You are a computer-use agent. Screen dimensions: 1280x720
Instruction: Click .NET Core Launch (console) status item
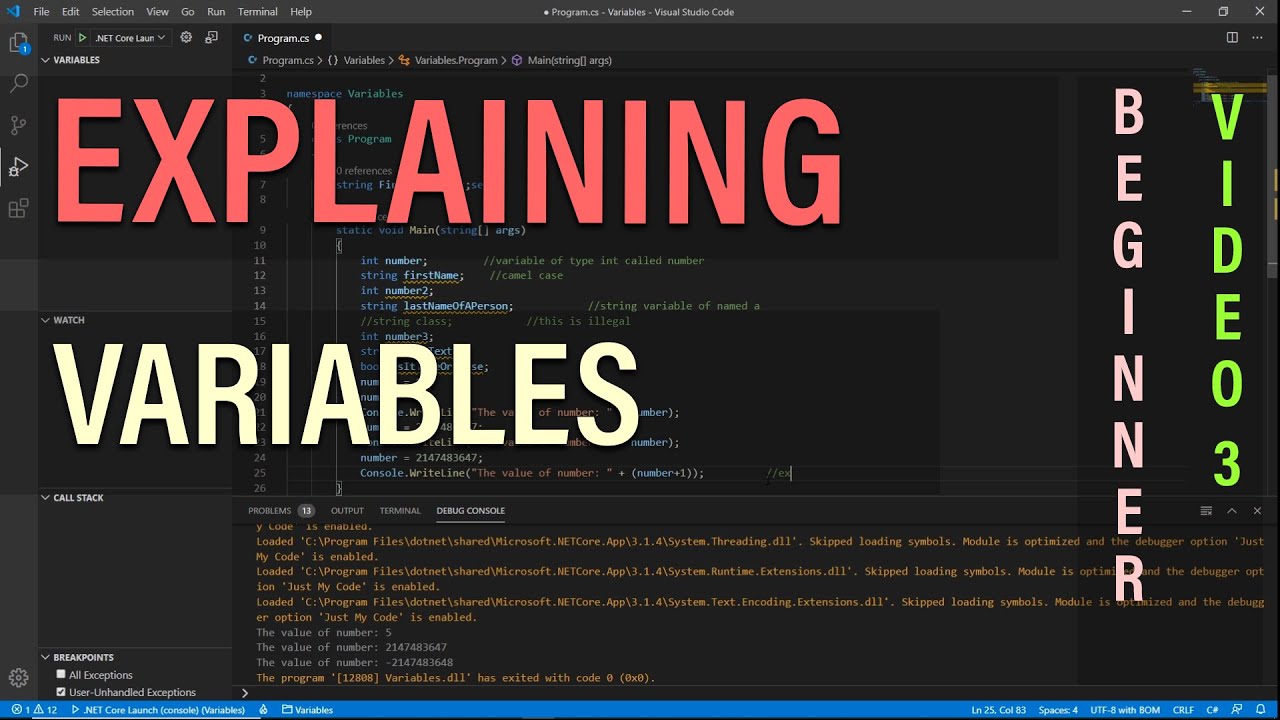158,710
